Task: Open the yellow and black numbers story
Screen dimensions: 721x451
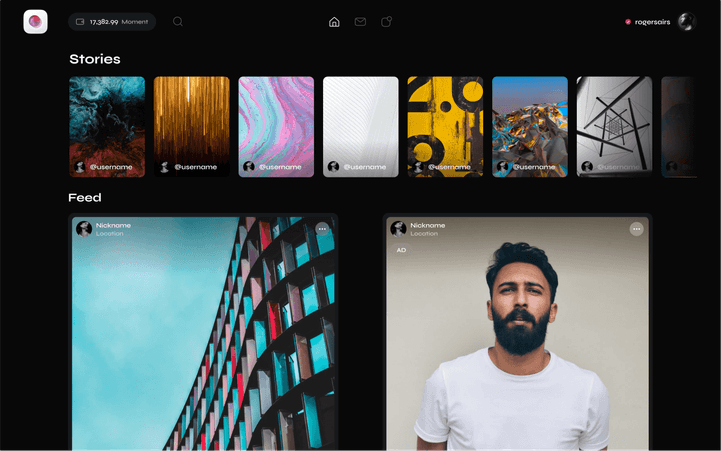Action: coord(445,126)
